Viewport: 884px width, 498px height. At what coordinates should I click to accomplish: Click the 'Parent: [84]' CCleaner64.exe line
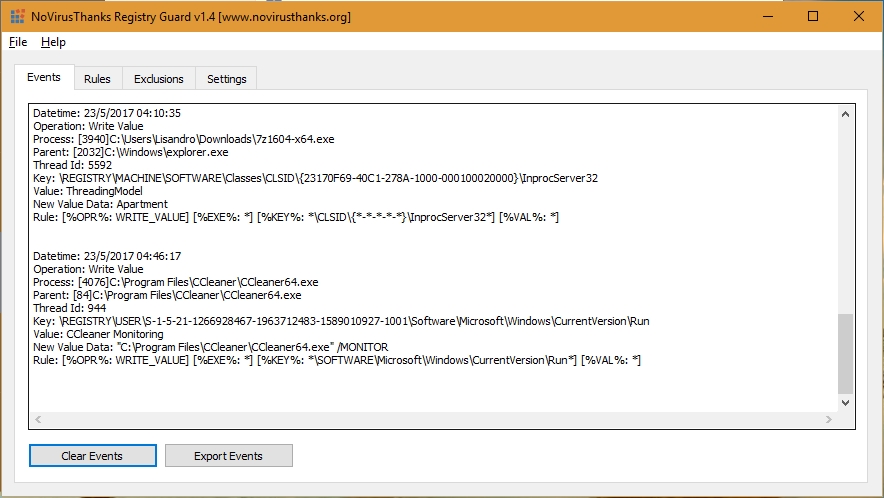point(167,295)
